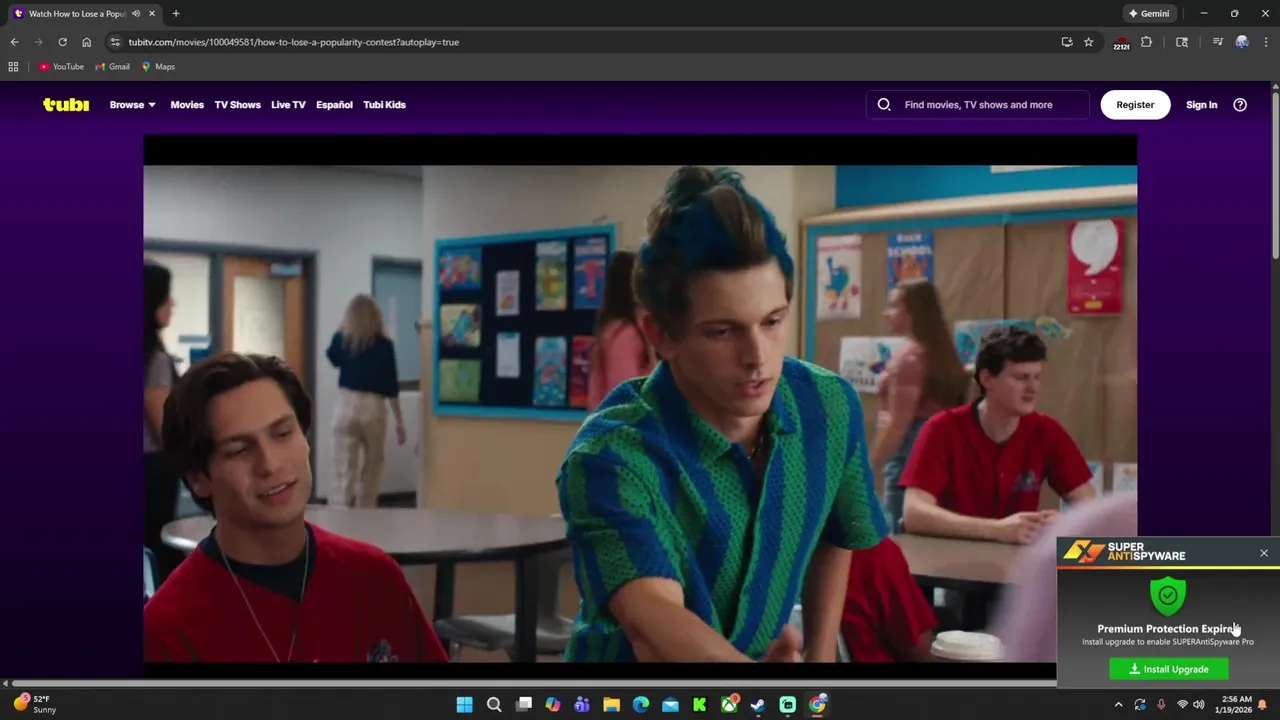Open the weather widget 52°F Sunny

click(34, 704)
